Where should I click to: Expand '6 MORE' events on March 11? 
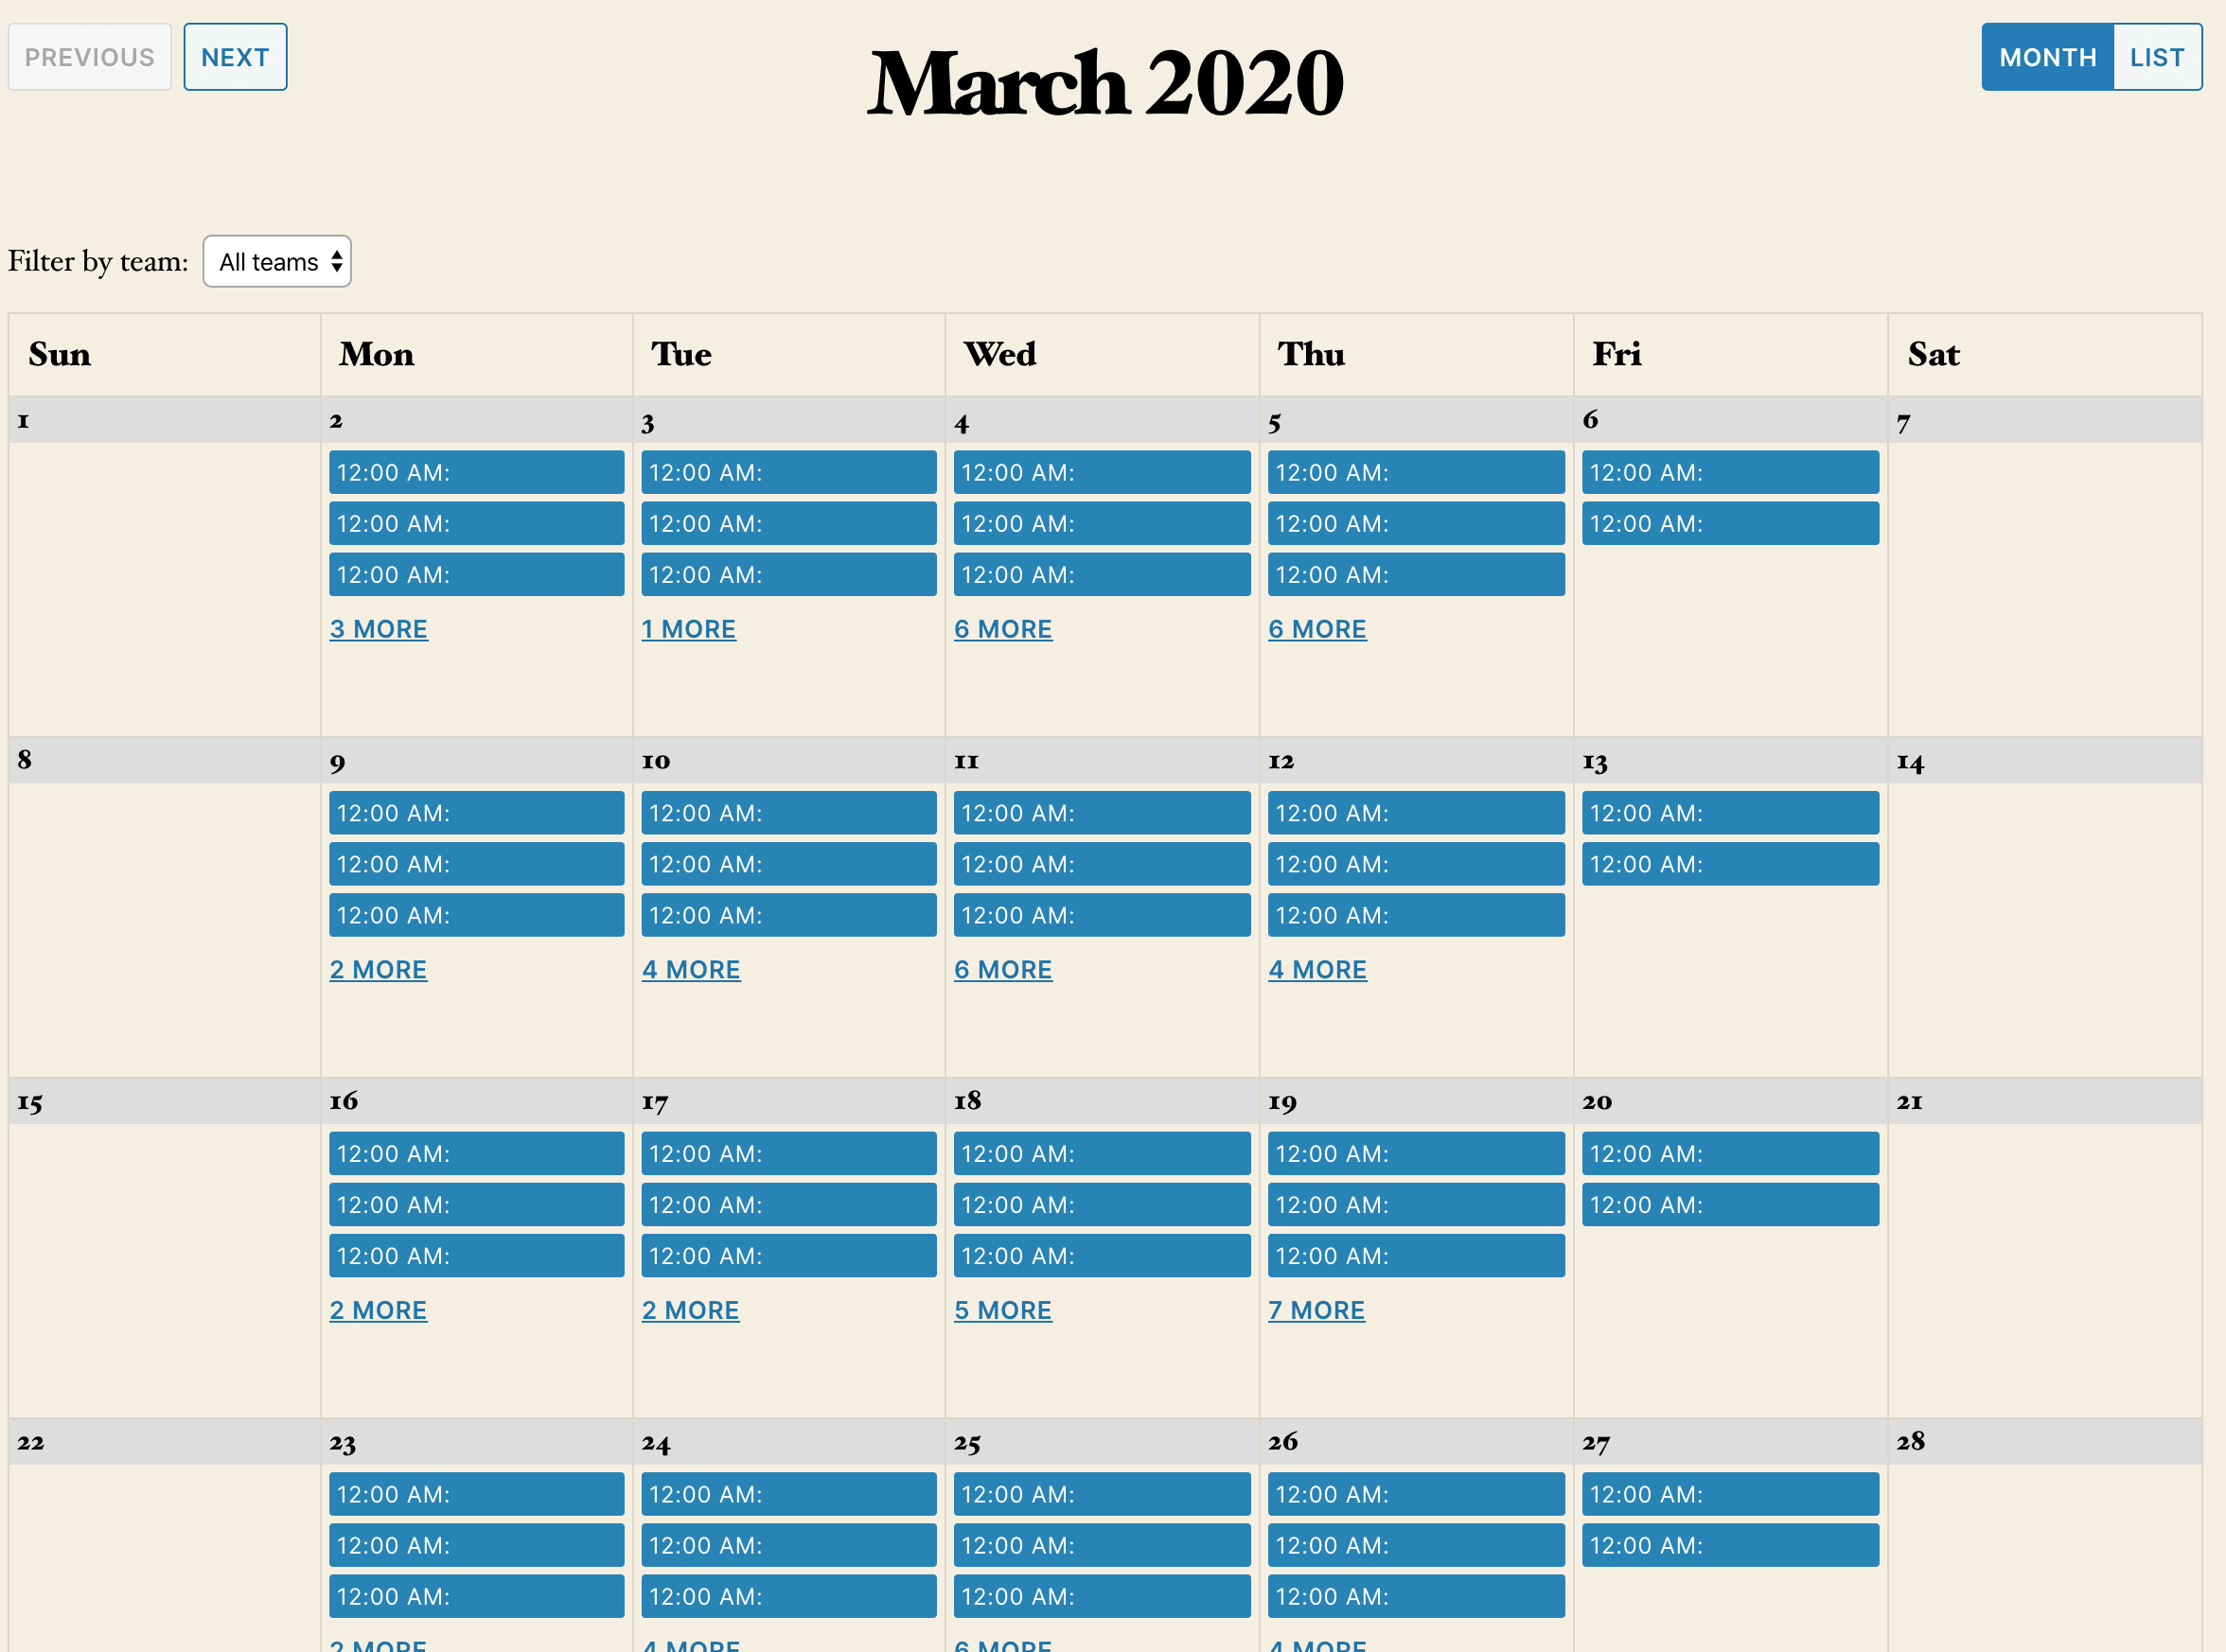[1003, 968]
